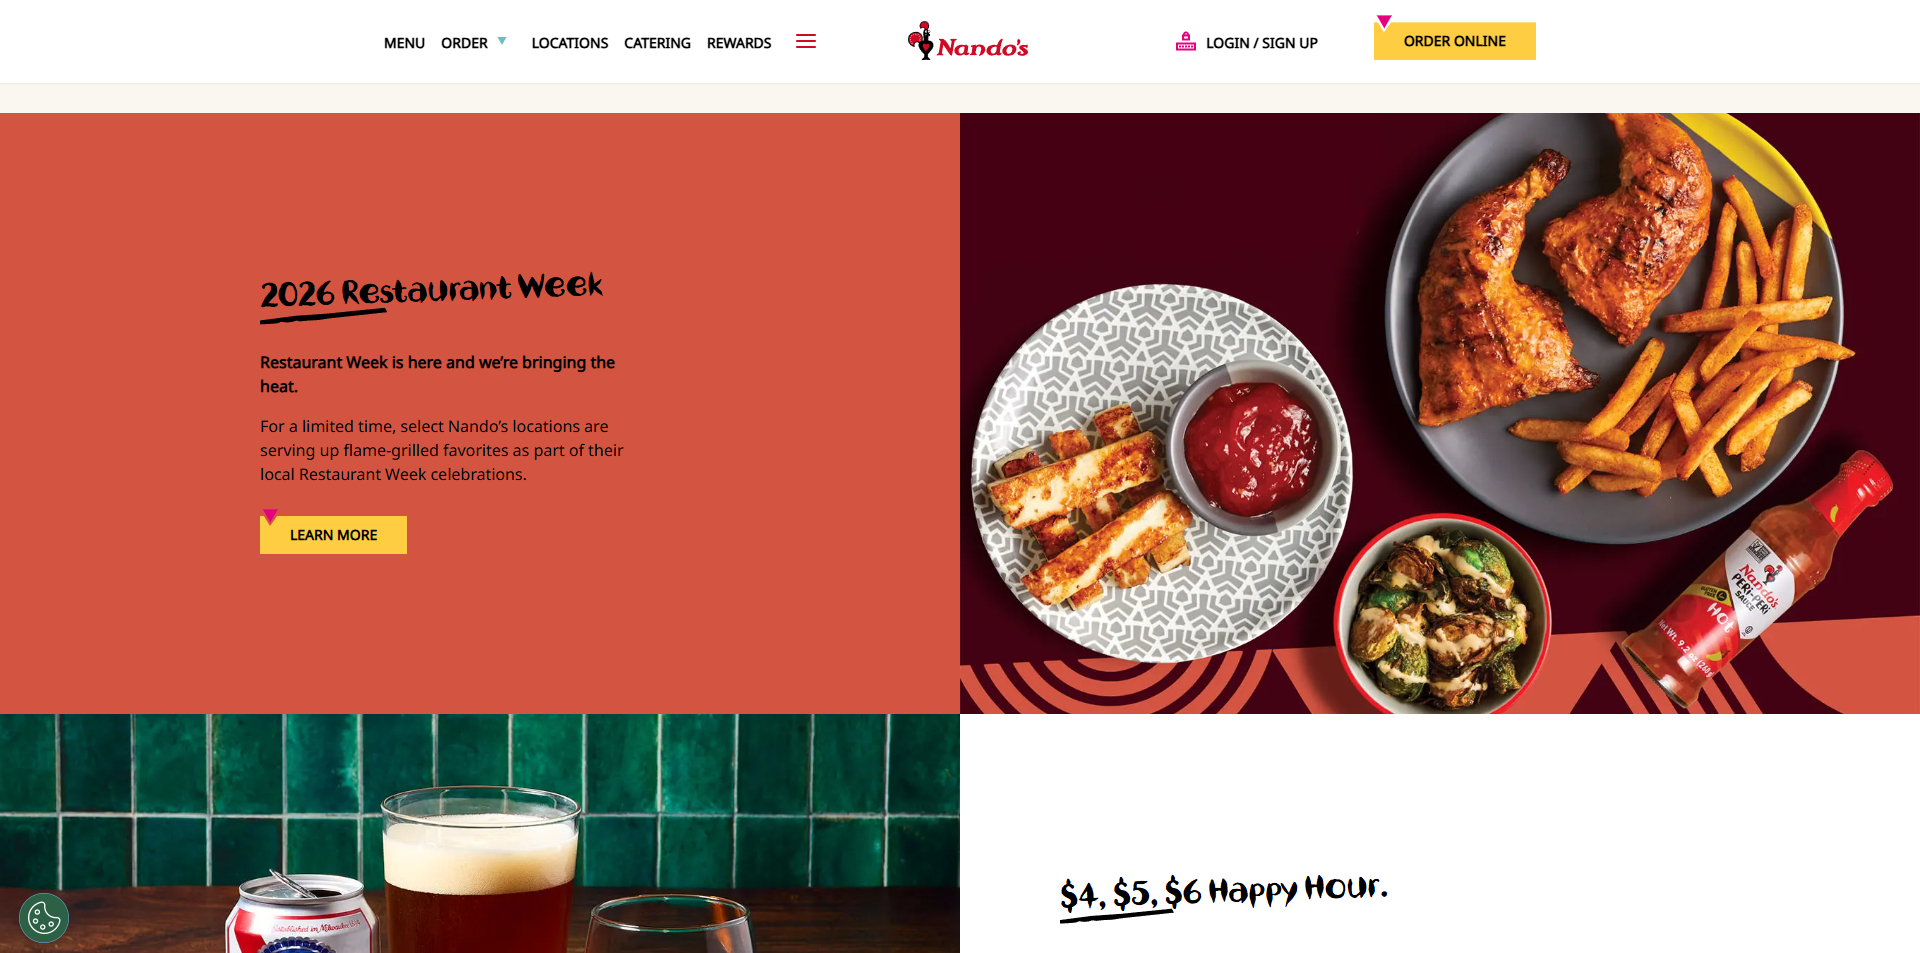Click the Nando's rooster logo
1920x953 pixels.
967,41
